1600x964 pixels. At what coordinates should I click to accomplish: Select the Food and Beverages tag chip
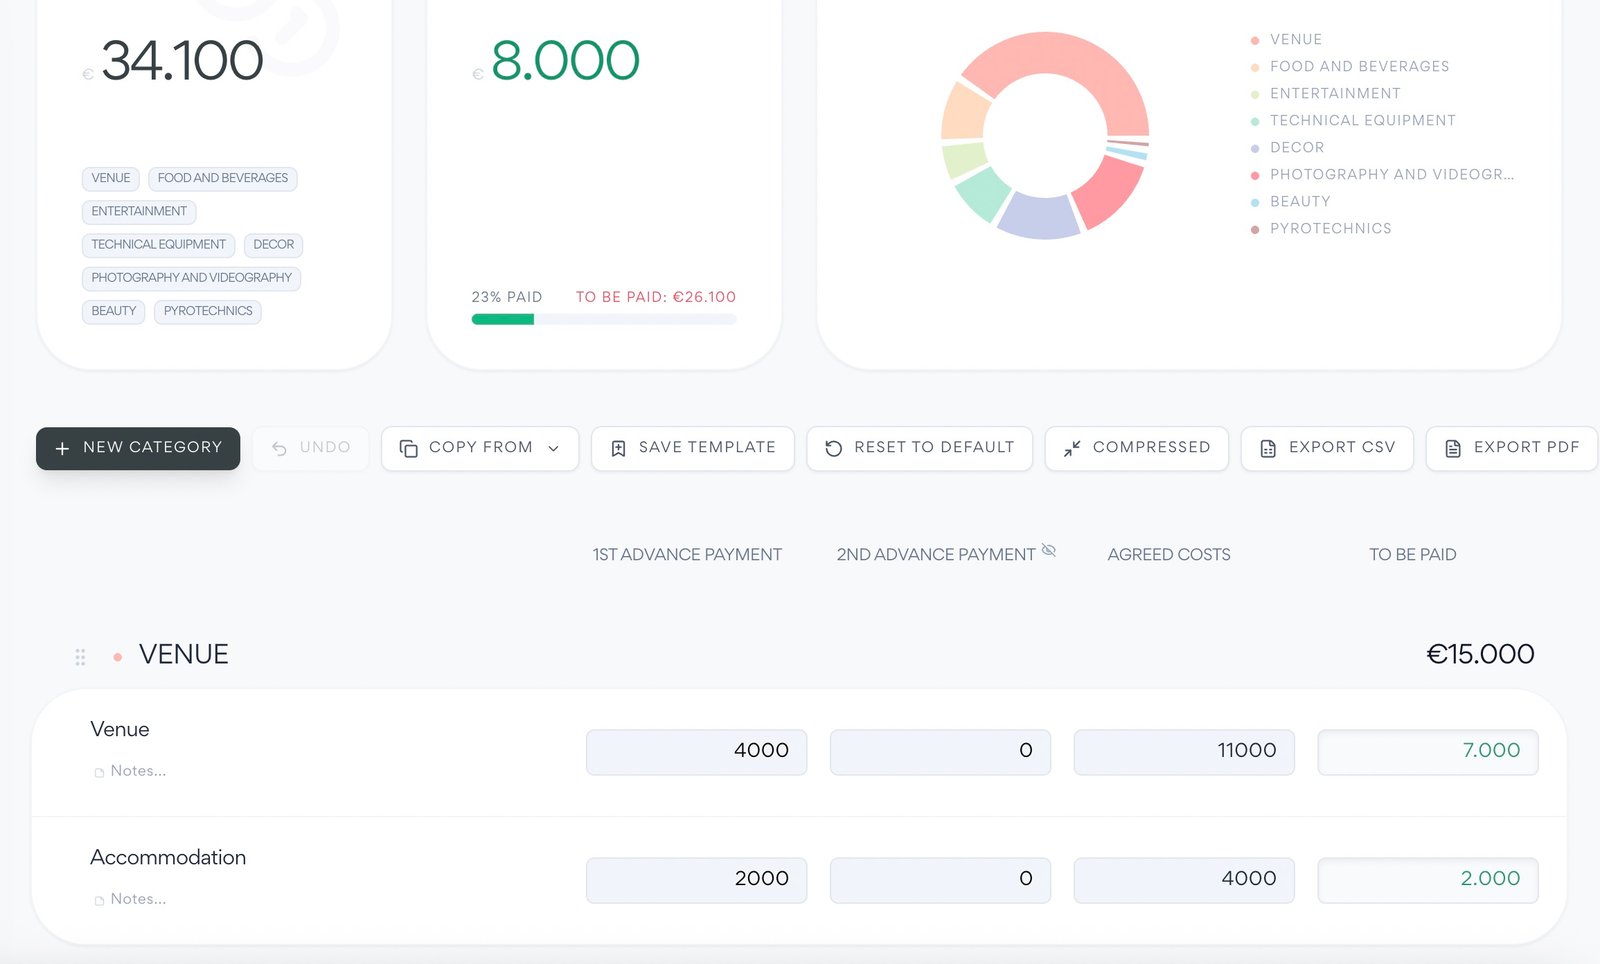(x=223, y=178)
